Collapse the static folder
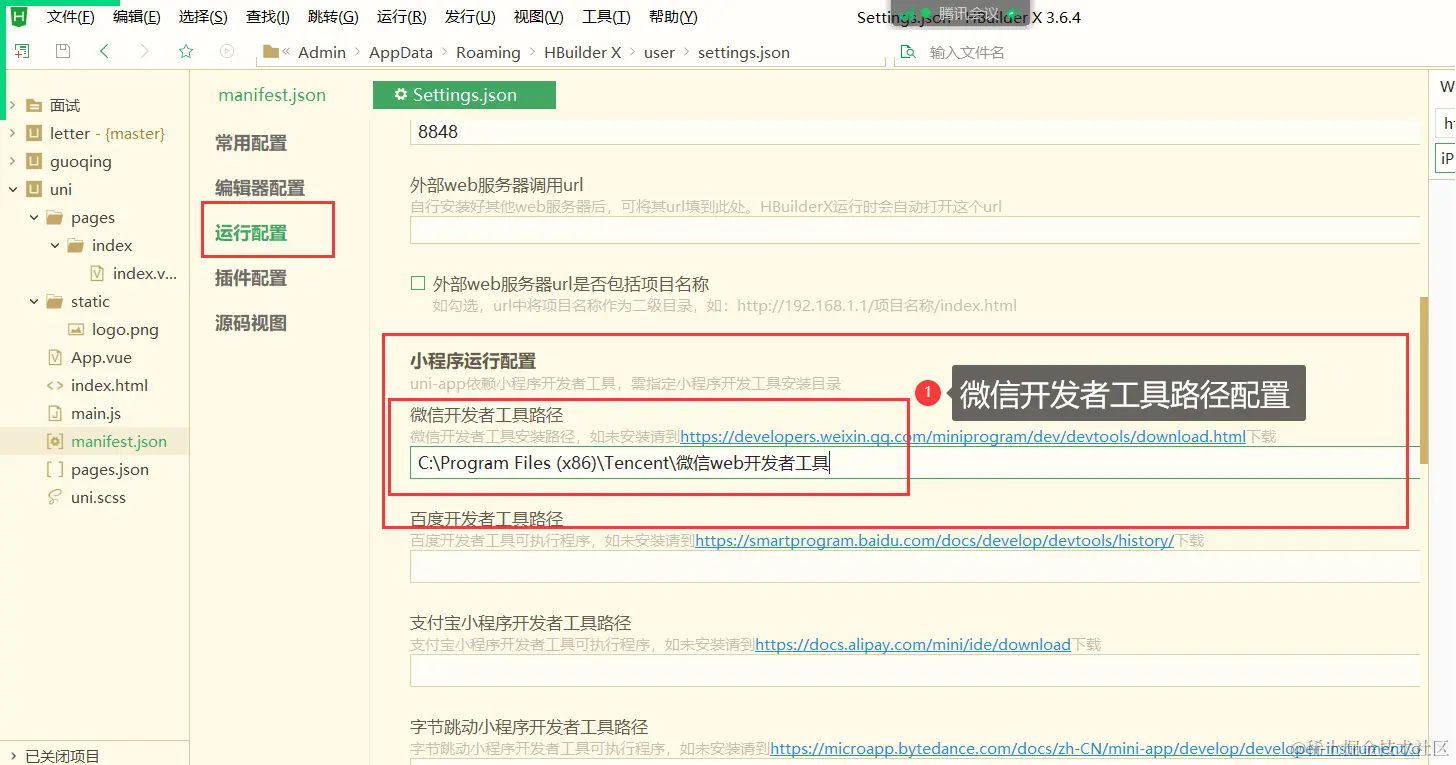The height and width of the screenshot is (765, 1456). (x=33, y=301)
